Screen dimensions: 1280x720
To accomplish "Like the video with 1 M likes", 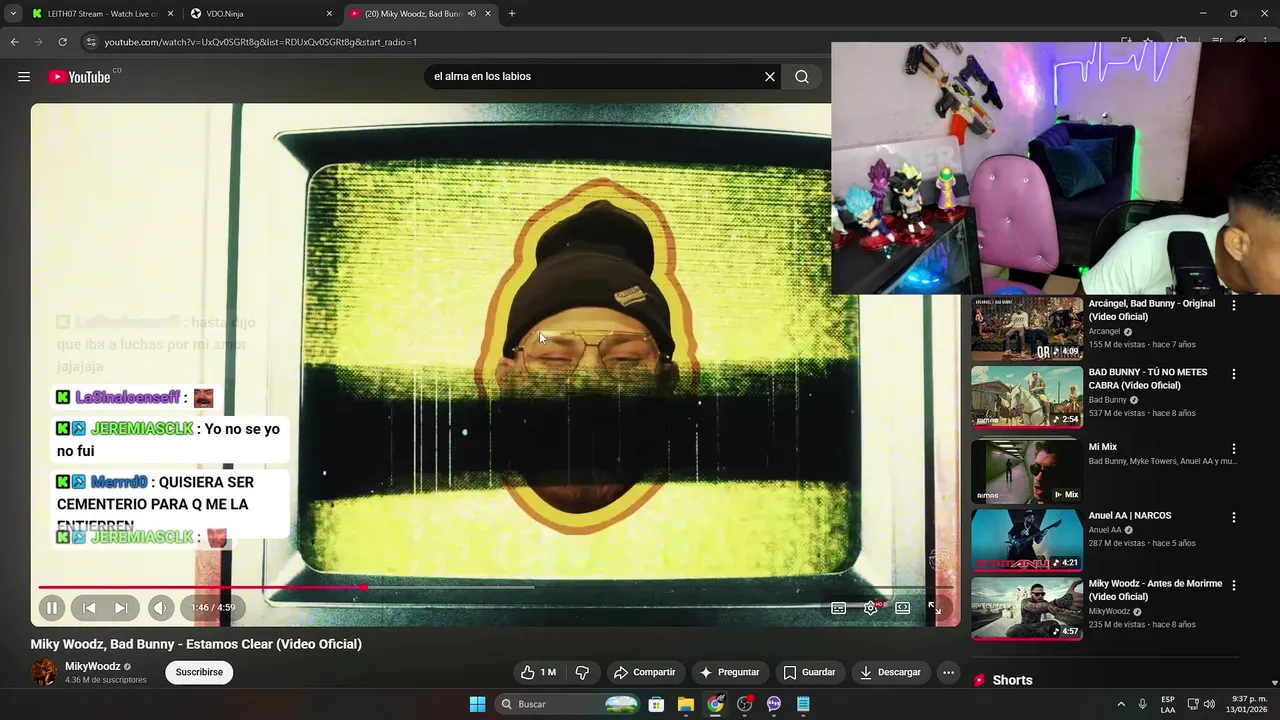I will point(538,672).
